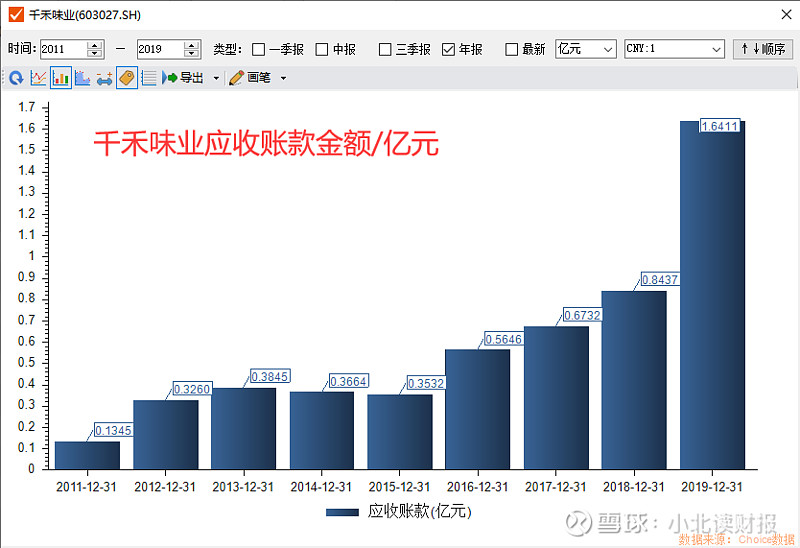
Task: Click the 0.1345 data label
Action: point(113,431)
